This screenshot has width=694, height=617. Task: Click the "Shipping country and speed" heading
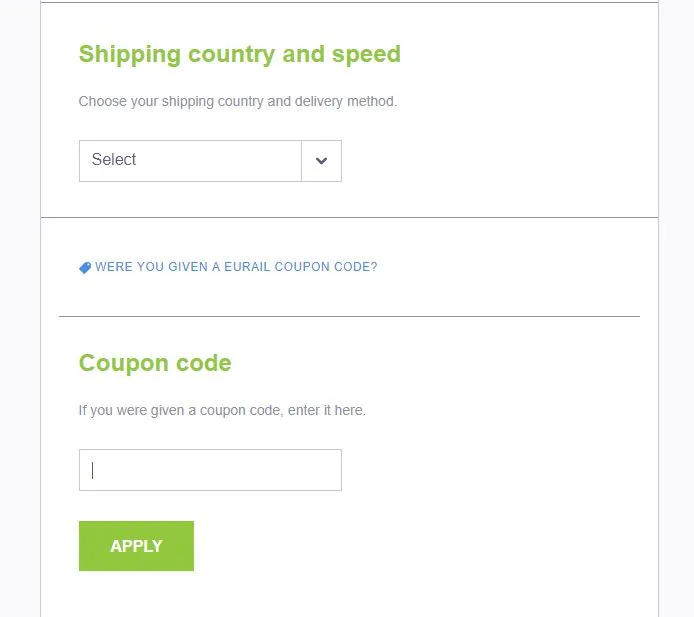coord(239,54)
